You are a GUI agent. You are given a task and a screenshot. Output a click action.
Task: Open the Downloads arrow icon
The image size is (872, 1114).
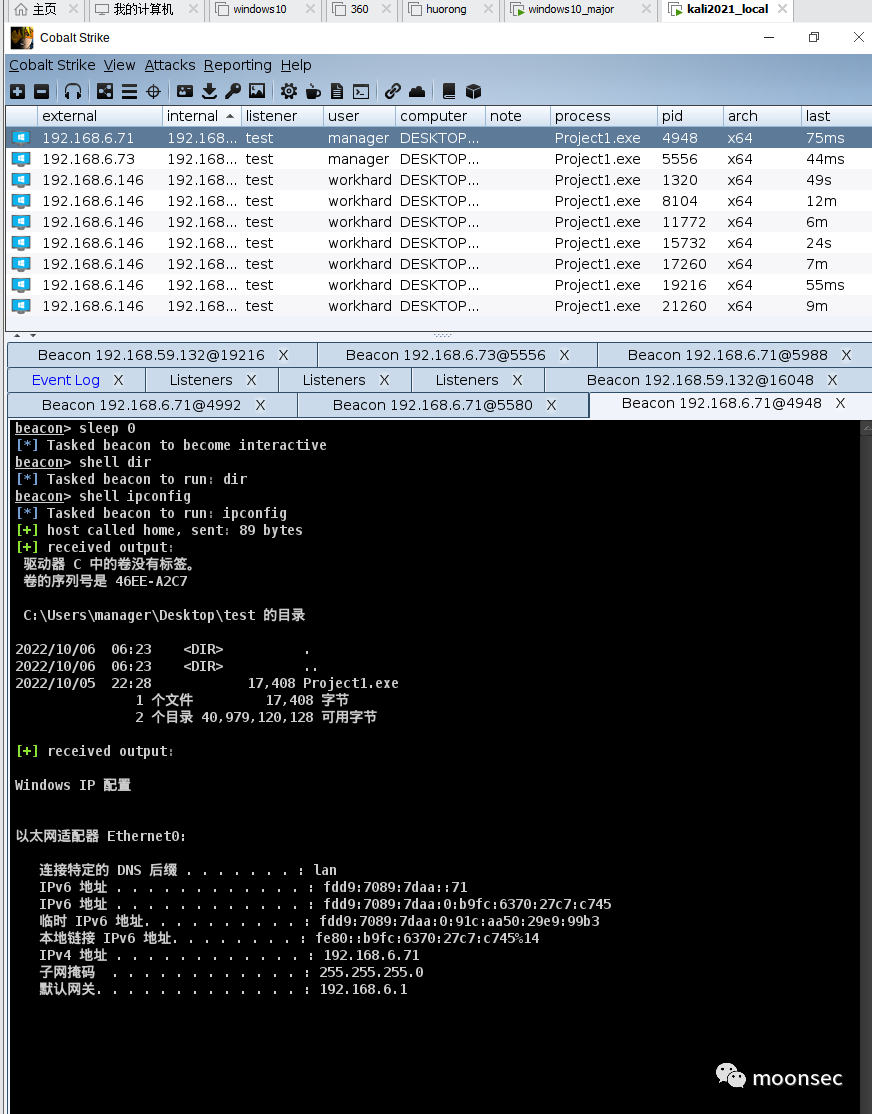[209, 91]
